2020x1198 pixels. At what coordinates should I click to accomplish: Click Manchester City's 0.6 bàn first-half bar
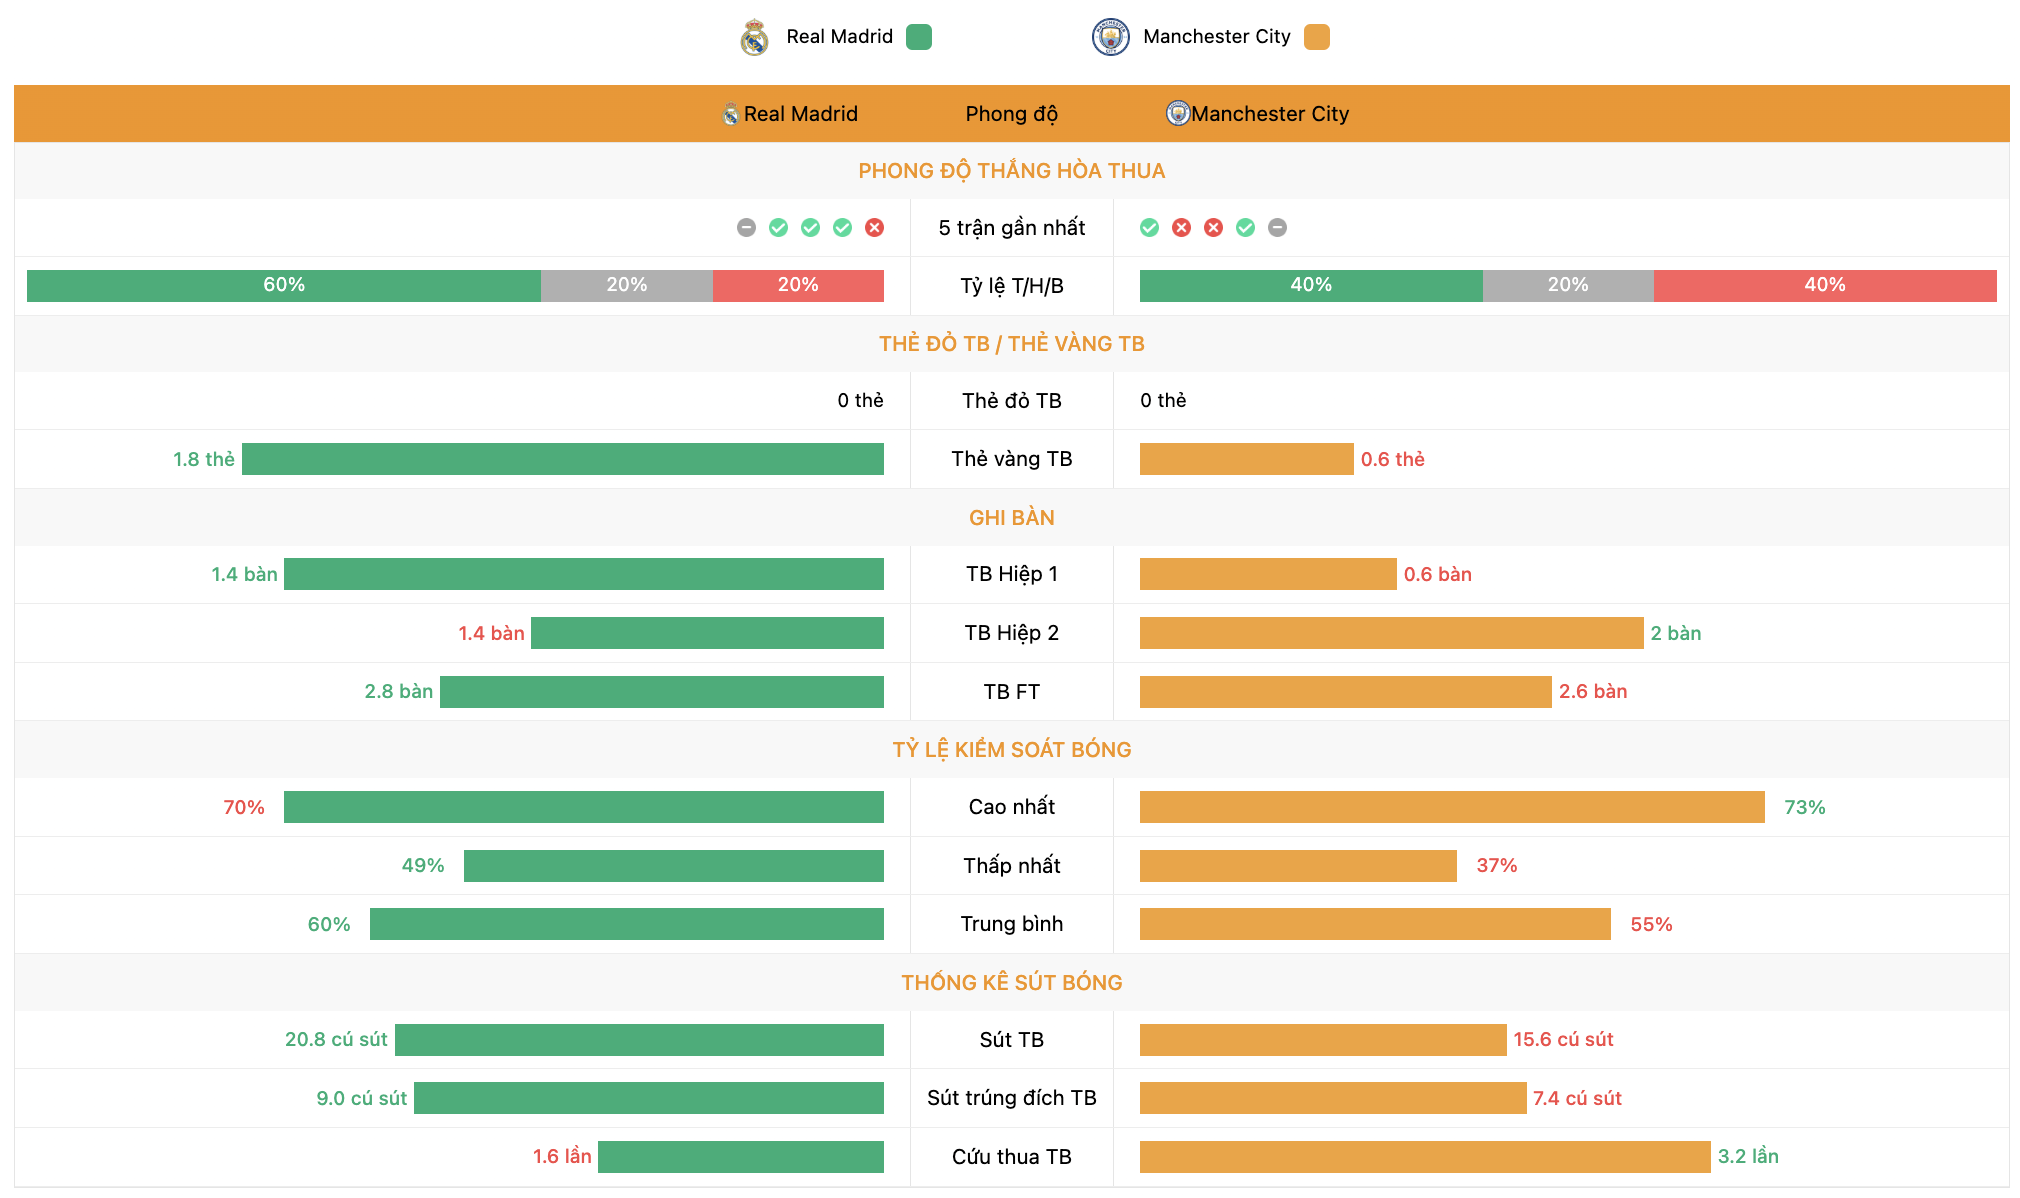1268,574
